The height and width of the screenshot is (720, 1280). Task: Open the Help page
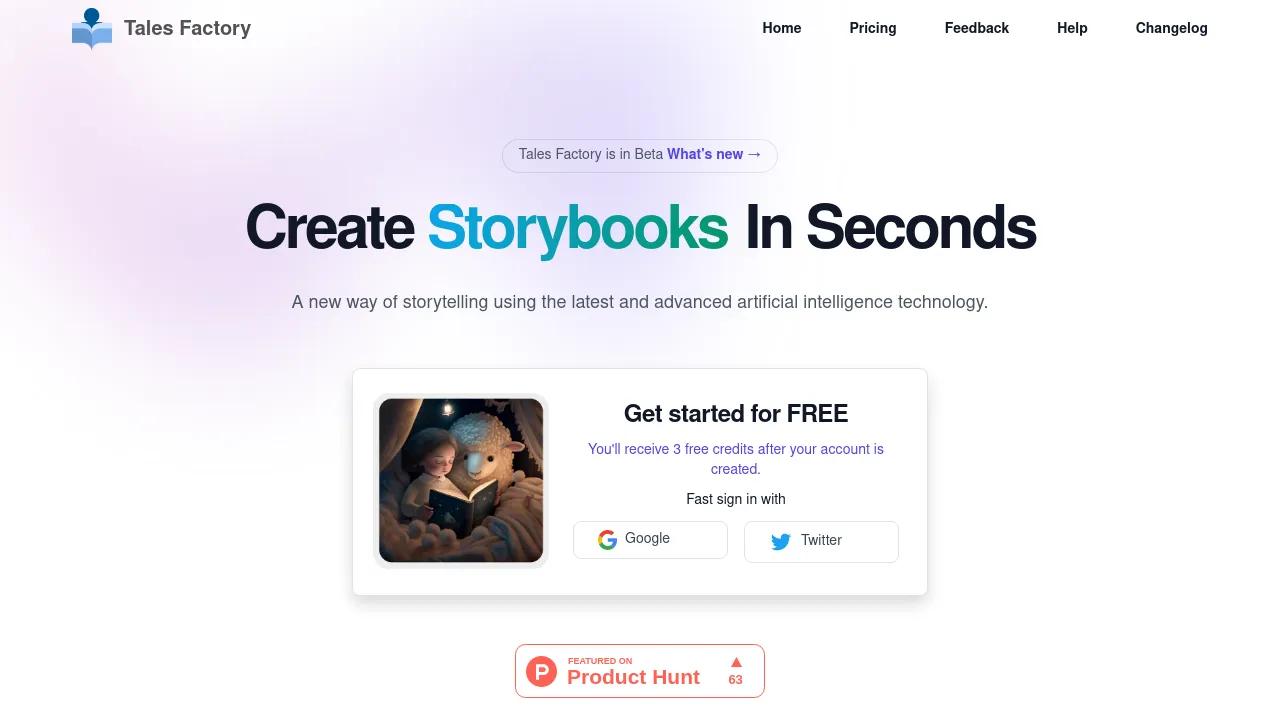click(1072, 28)
